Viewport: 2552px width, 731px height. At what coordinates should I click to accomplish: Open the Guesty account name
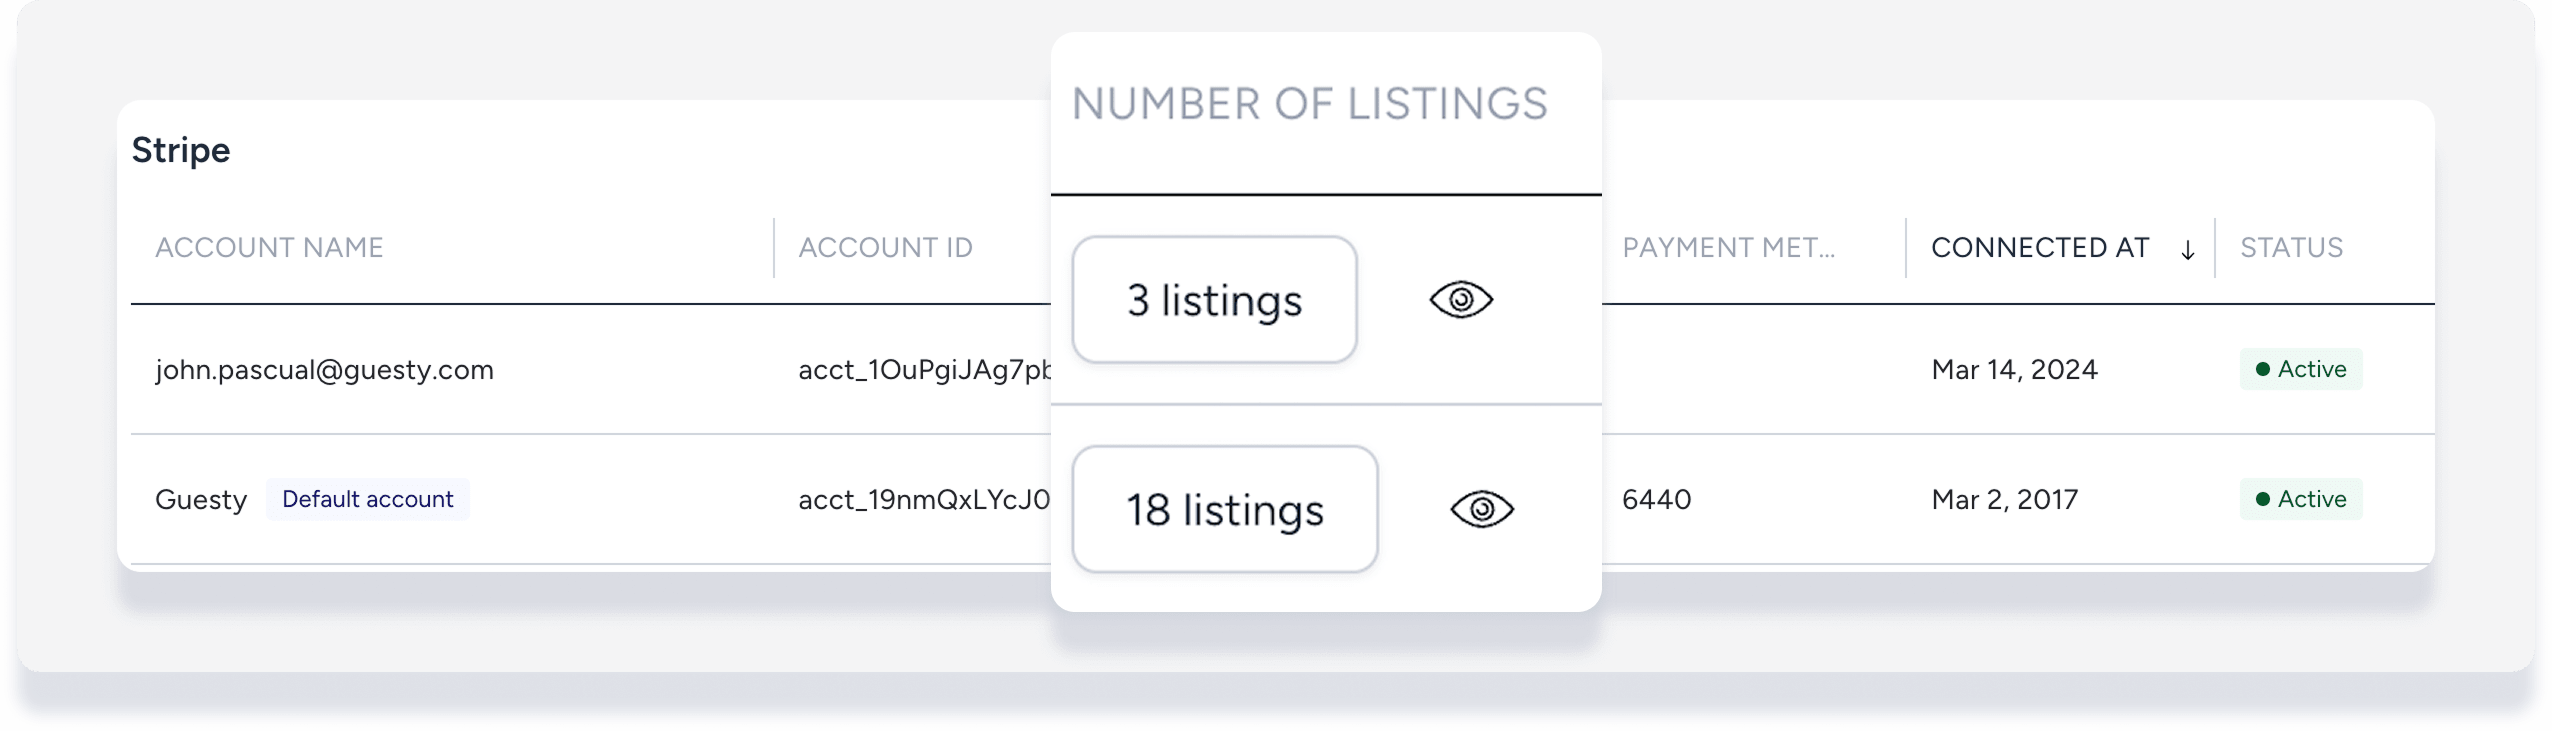pos(201,500)
